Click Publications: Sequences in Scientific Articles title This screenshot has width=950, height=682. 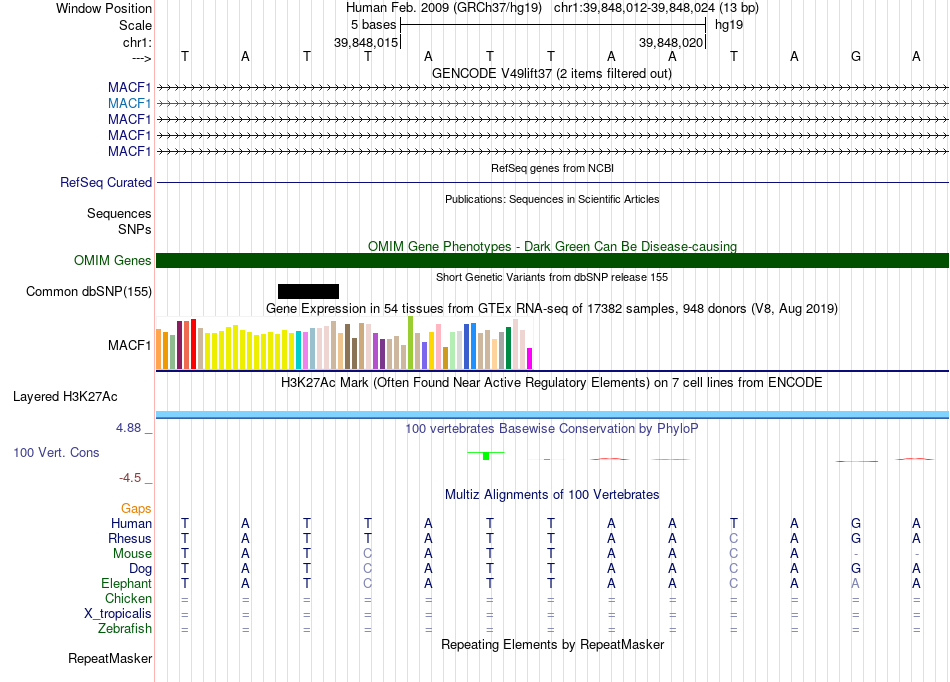tap(552, 199)
